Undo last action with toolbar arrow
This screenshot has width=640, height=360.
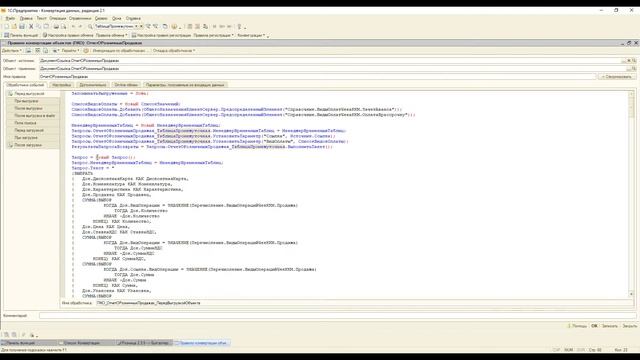tap(73, 27)
